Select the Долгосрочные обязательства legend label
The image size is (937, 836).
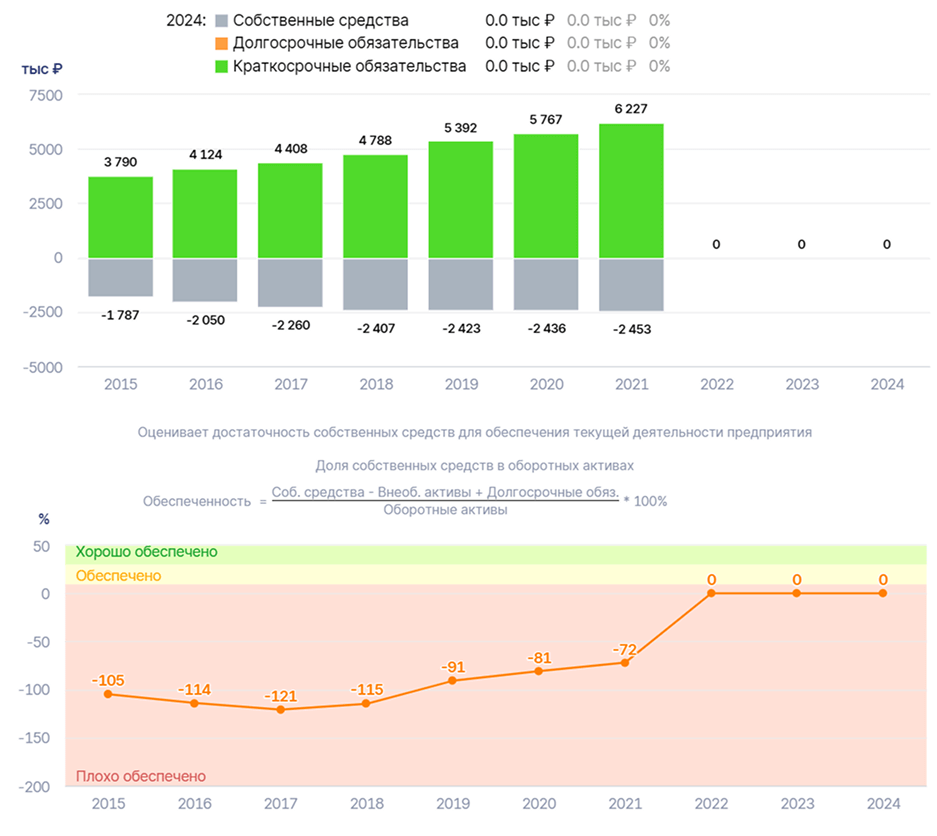(x=346, y=43)
